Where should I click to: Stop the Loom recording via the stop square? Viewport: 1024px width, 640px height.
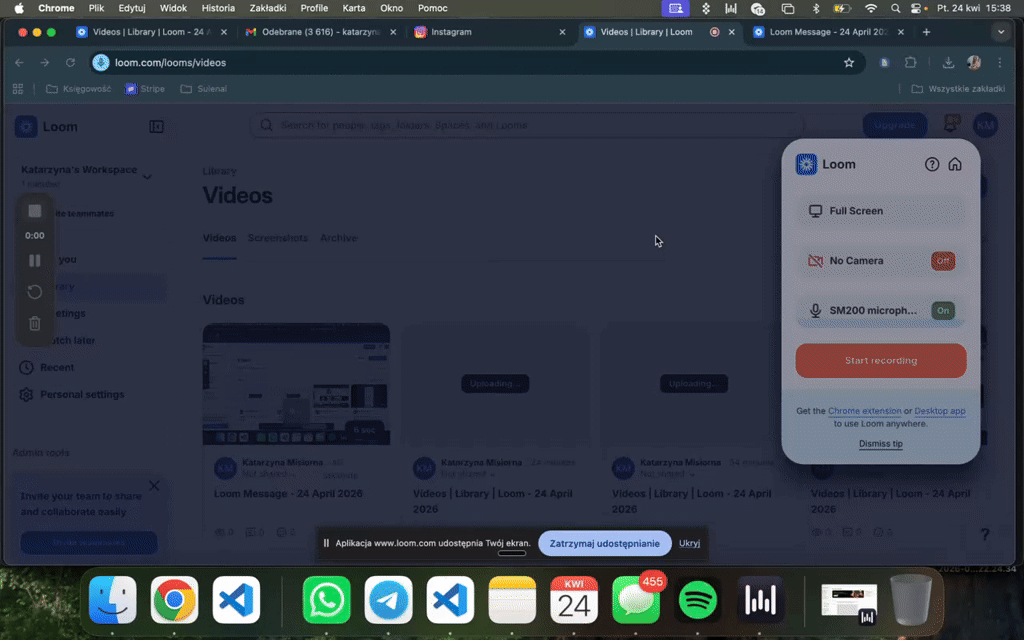pyautogui.click(x=35, y=211)
